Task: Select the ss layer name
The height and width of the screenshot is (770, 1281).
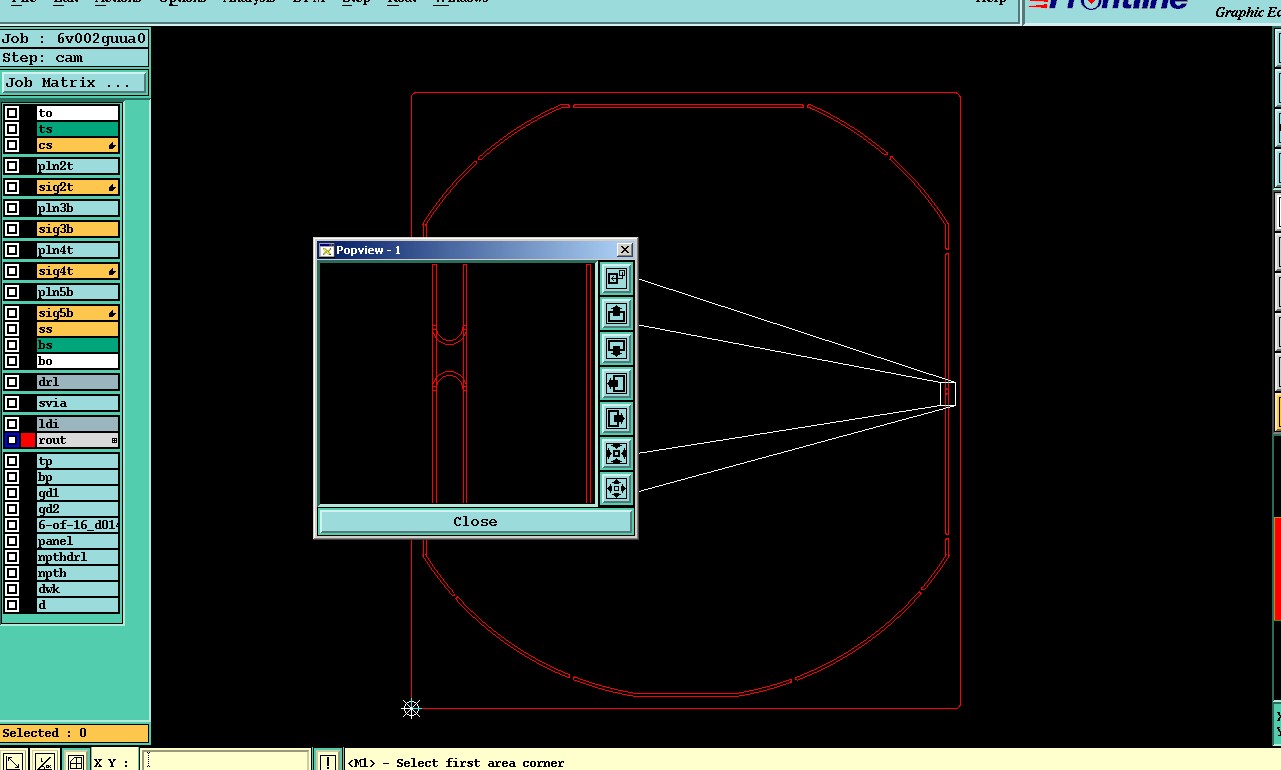Action: pos(78,329)
